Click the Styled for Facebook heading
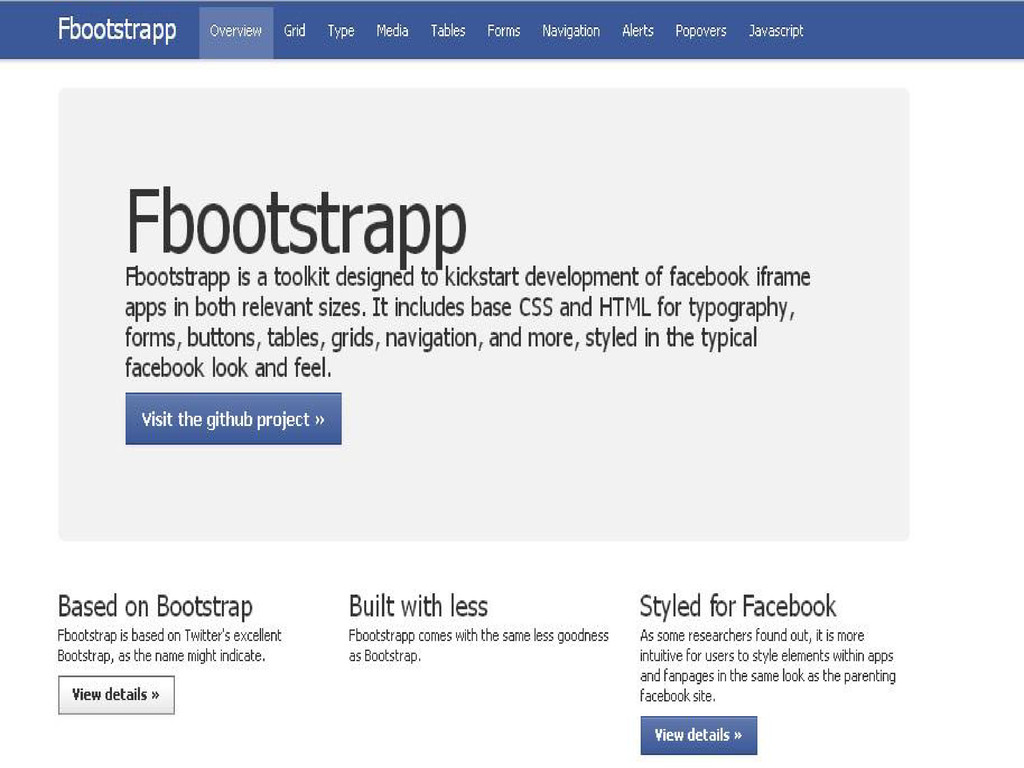This screenshot has height=768, width=1024. click(738, 606)
